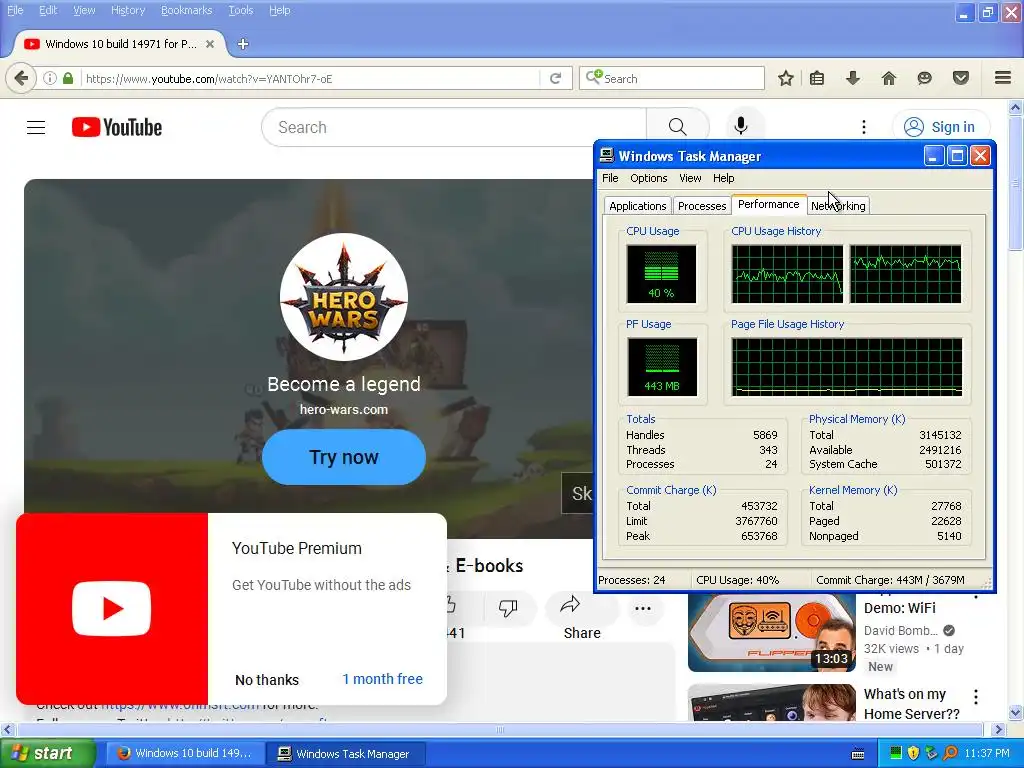Dislike the video with thumbs-down icon
The height and width of the screenshot is (768, 1024).
pyautogui.click(x=507, y=608)
